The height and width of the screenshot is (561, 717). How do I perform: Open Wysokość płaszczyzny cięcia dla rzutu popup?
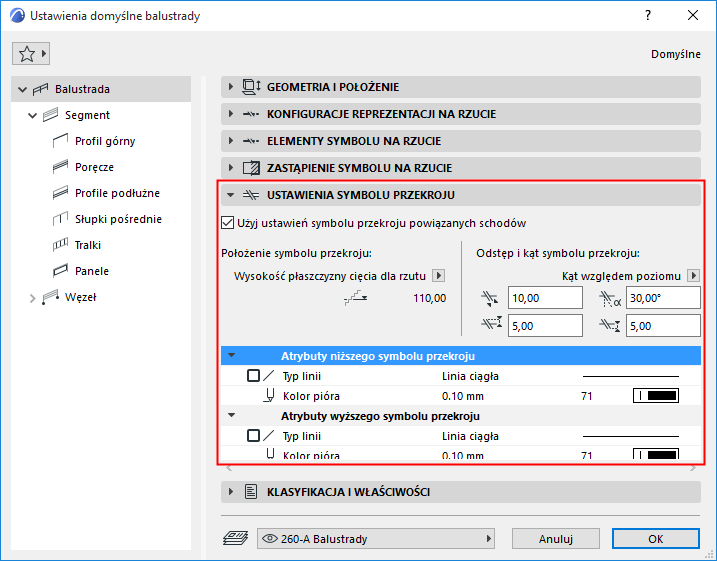(x=439, y=276)
